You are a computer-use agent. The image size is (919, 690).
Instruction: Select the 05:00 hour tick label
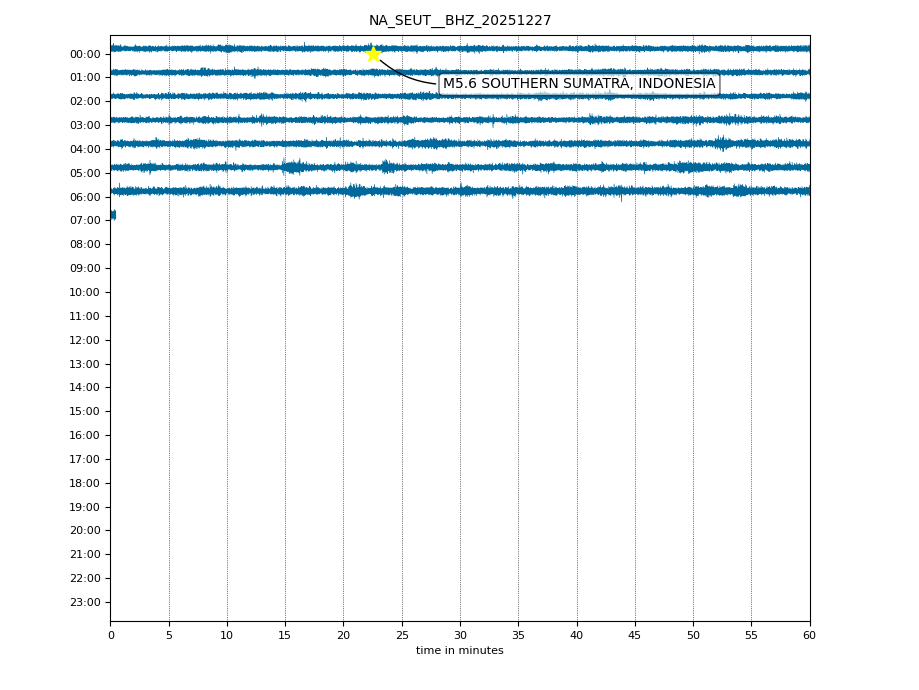coord(85,173)
